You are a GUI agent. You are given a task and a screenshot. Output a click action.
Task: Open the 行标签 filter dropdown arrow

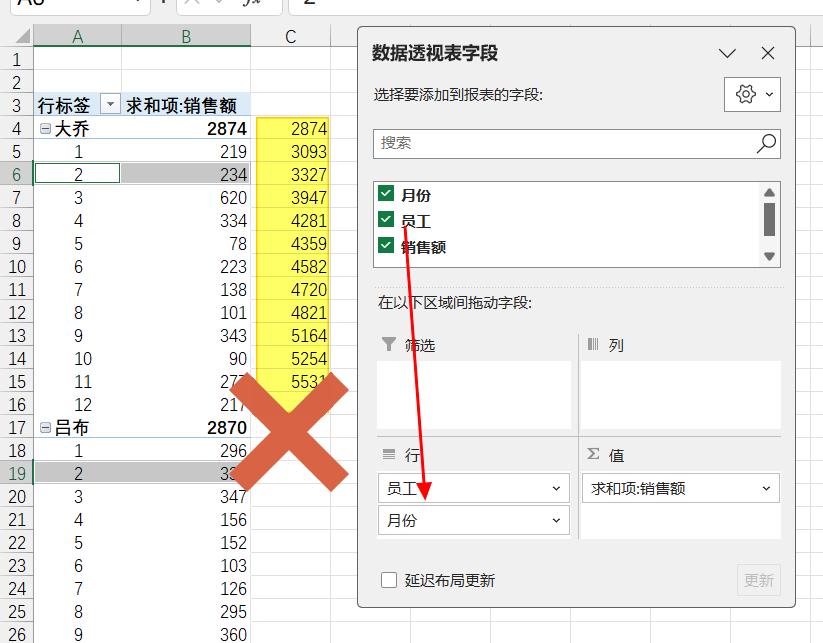[110, 104]
